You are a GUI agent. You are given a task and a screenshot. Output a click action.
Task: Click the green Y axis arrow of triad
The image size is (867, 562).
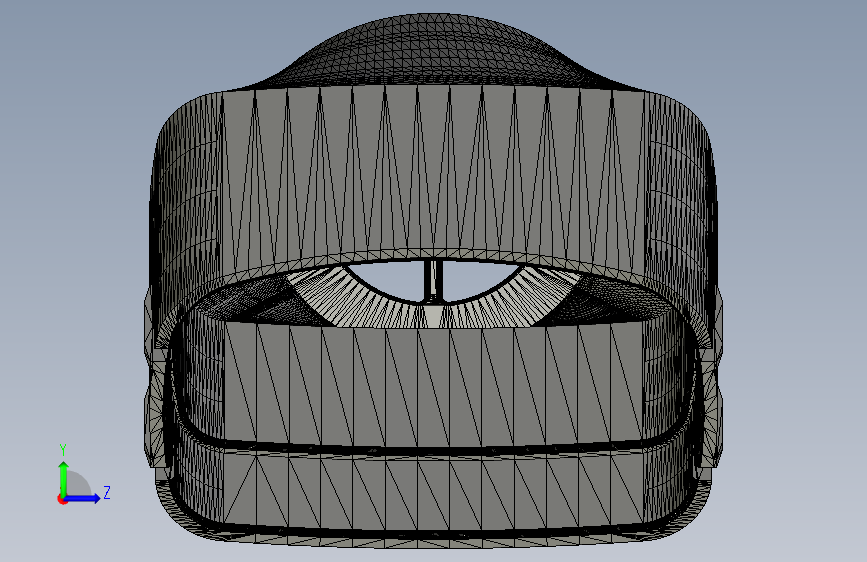pos(64,478)
